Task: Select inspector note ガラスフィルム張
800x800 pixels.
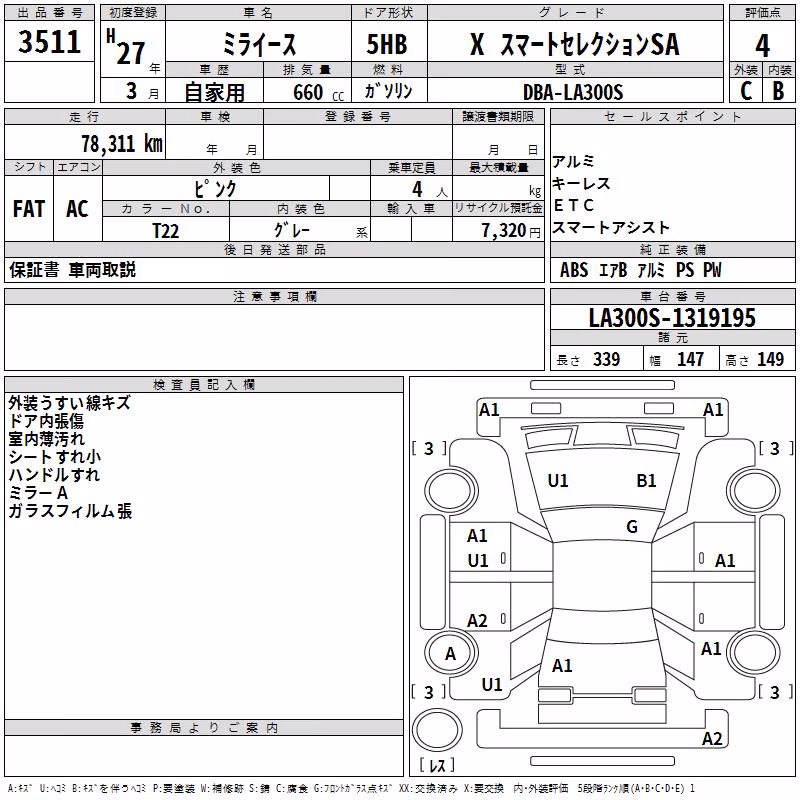Action: tap(70, 511)
